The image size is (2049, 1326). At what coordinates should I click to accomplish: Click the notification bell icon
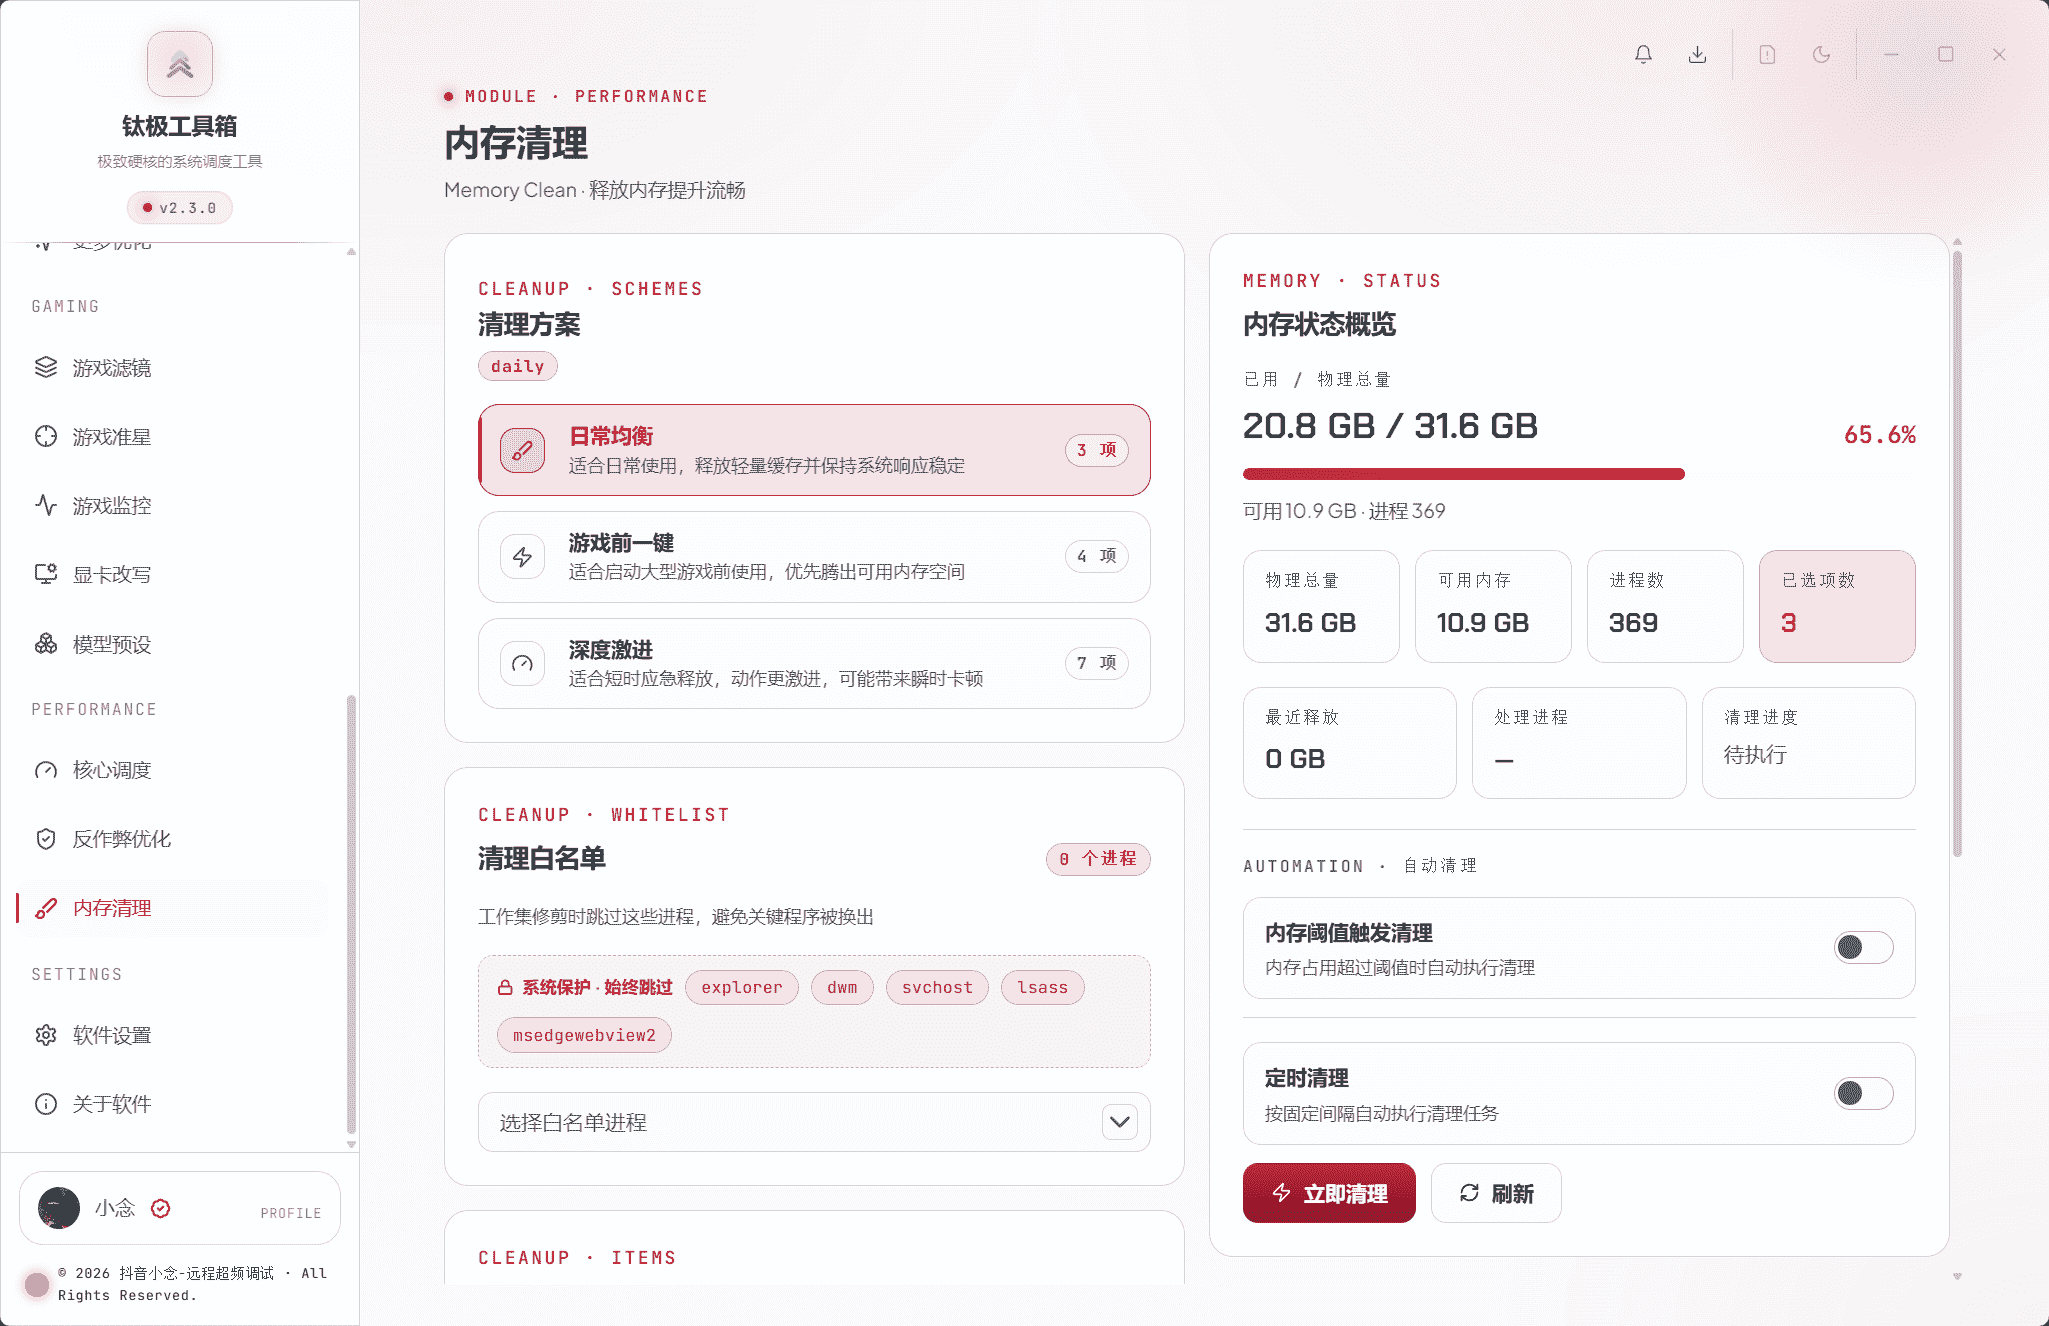click(1643, 54)
